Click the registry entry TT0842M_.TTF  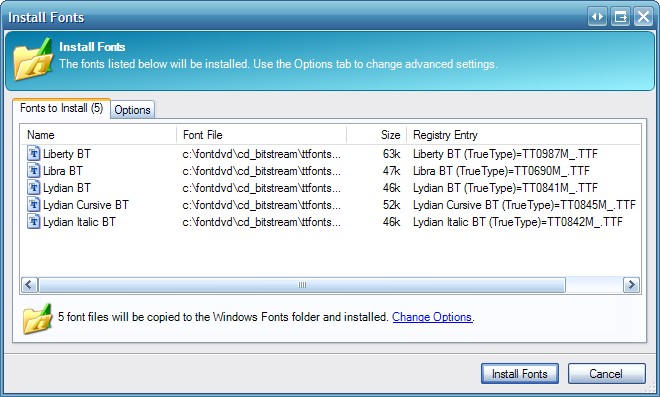click(518, 222)
